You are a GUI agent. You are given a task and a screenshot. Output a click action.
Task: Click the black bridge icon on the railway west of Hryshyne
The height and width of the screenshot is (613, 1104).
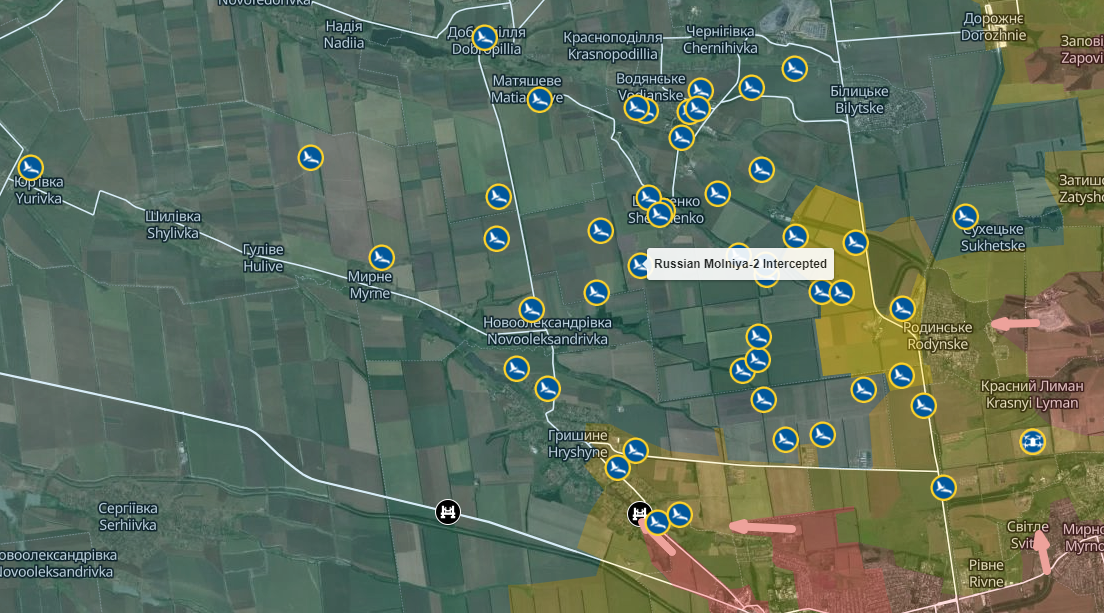(x=448, y=512)
